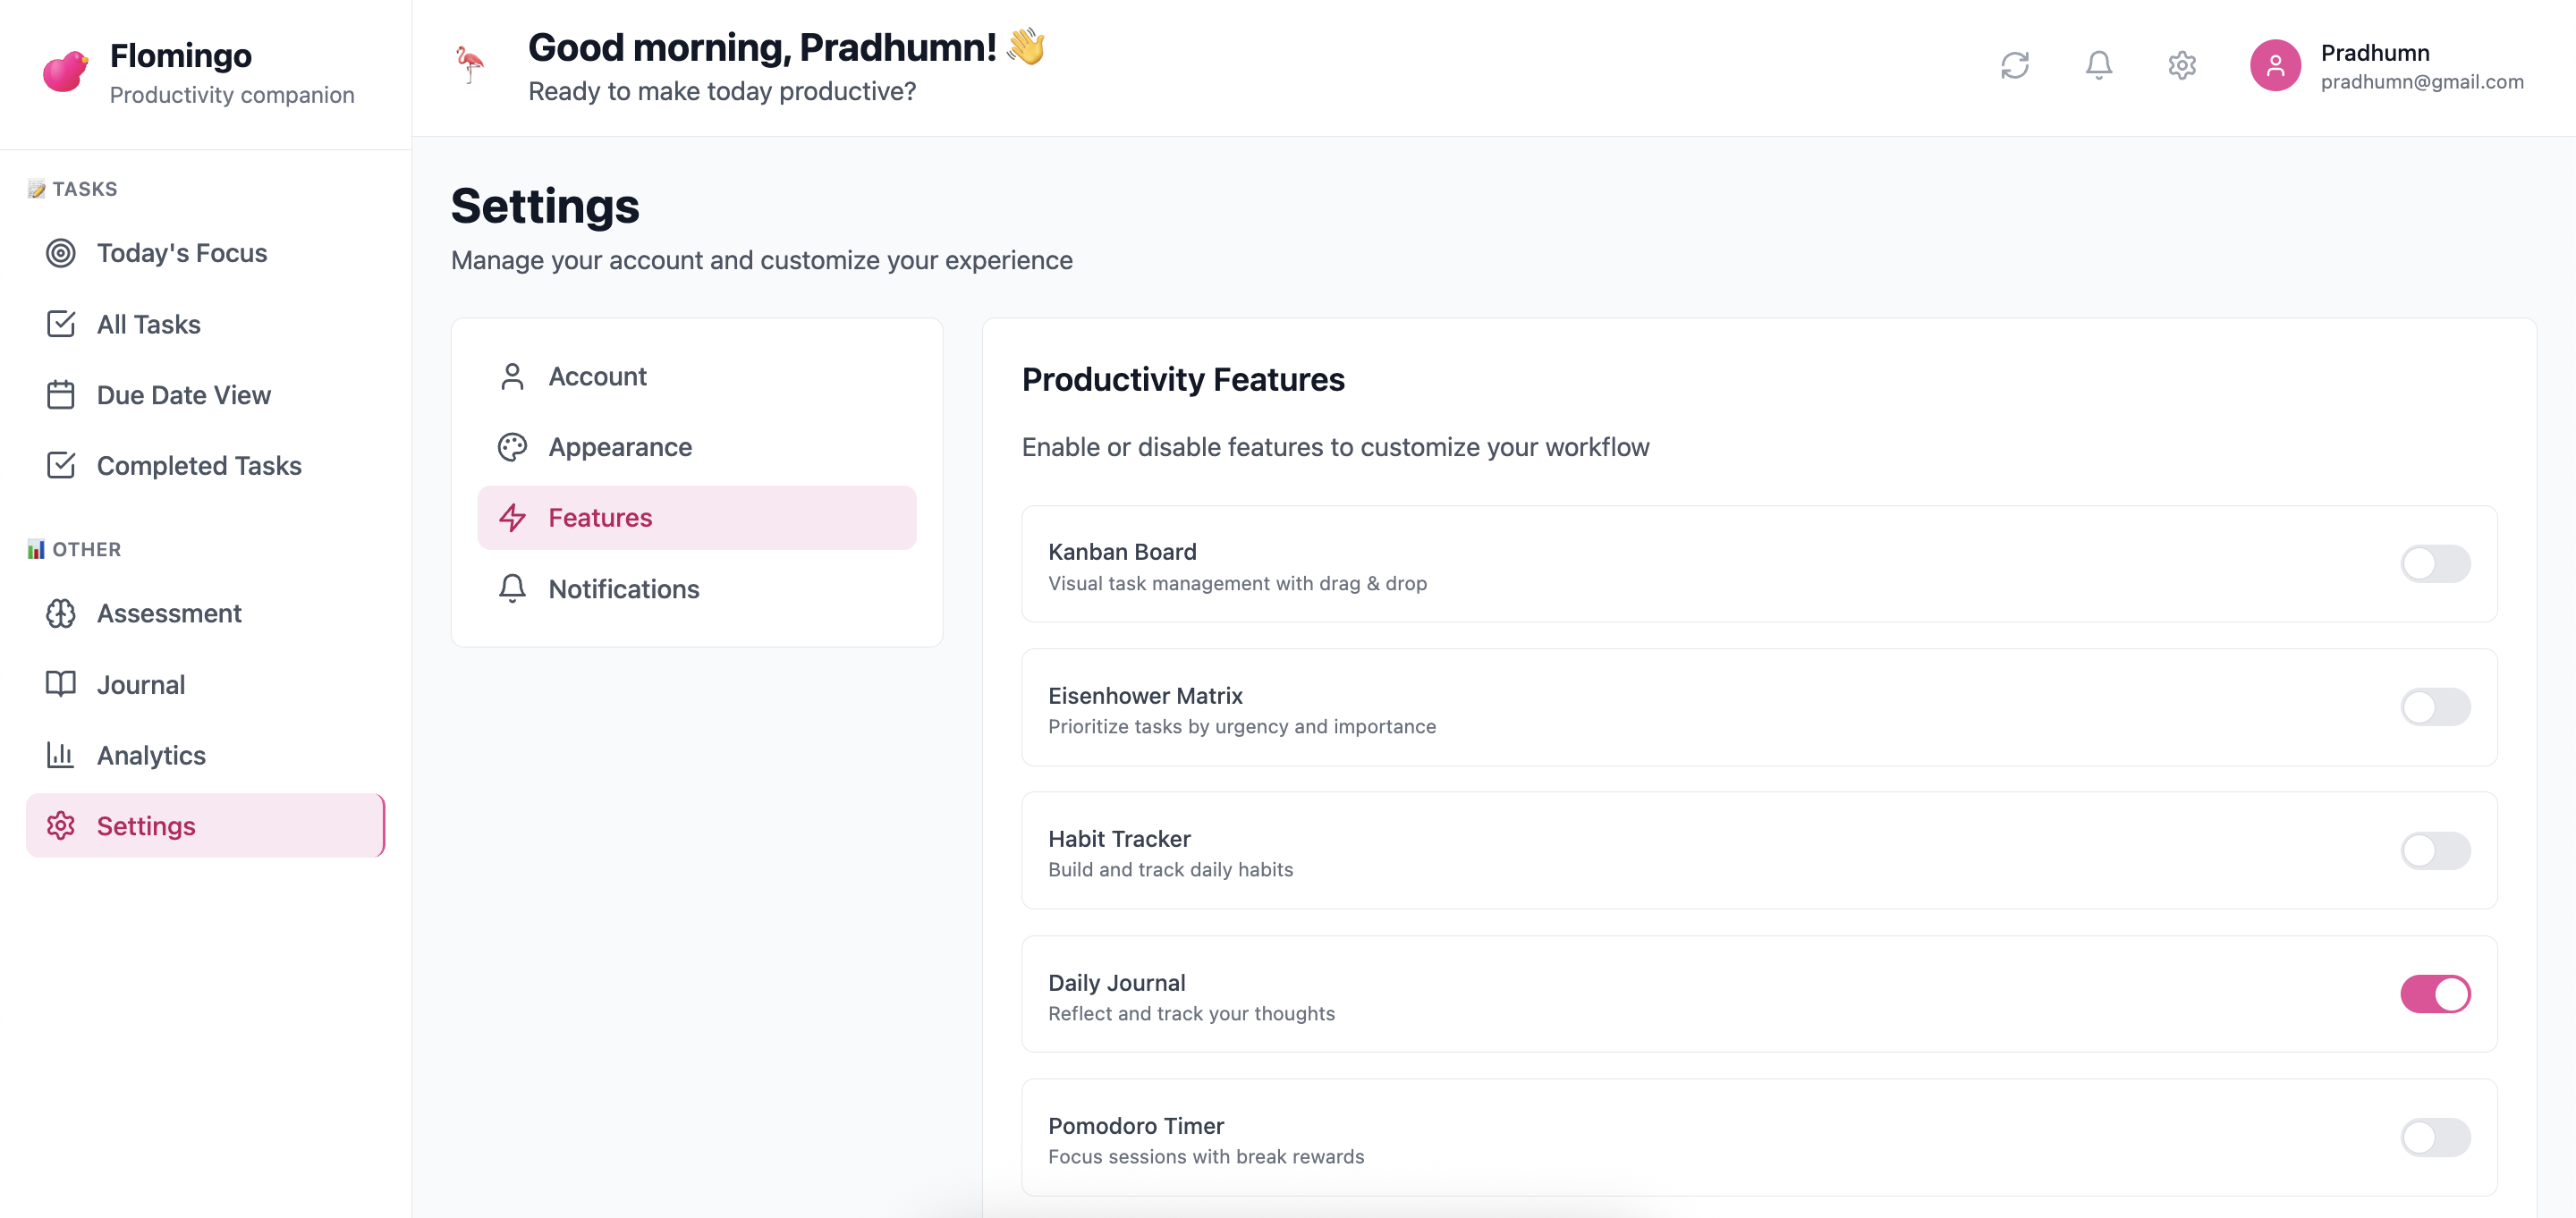Click the refresh sync icon in header

click(x=2014, y=66)
